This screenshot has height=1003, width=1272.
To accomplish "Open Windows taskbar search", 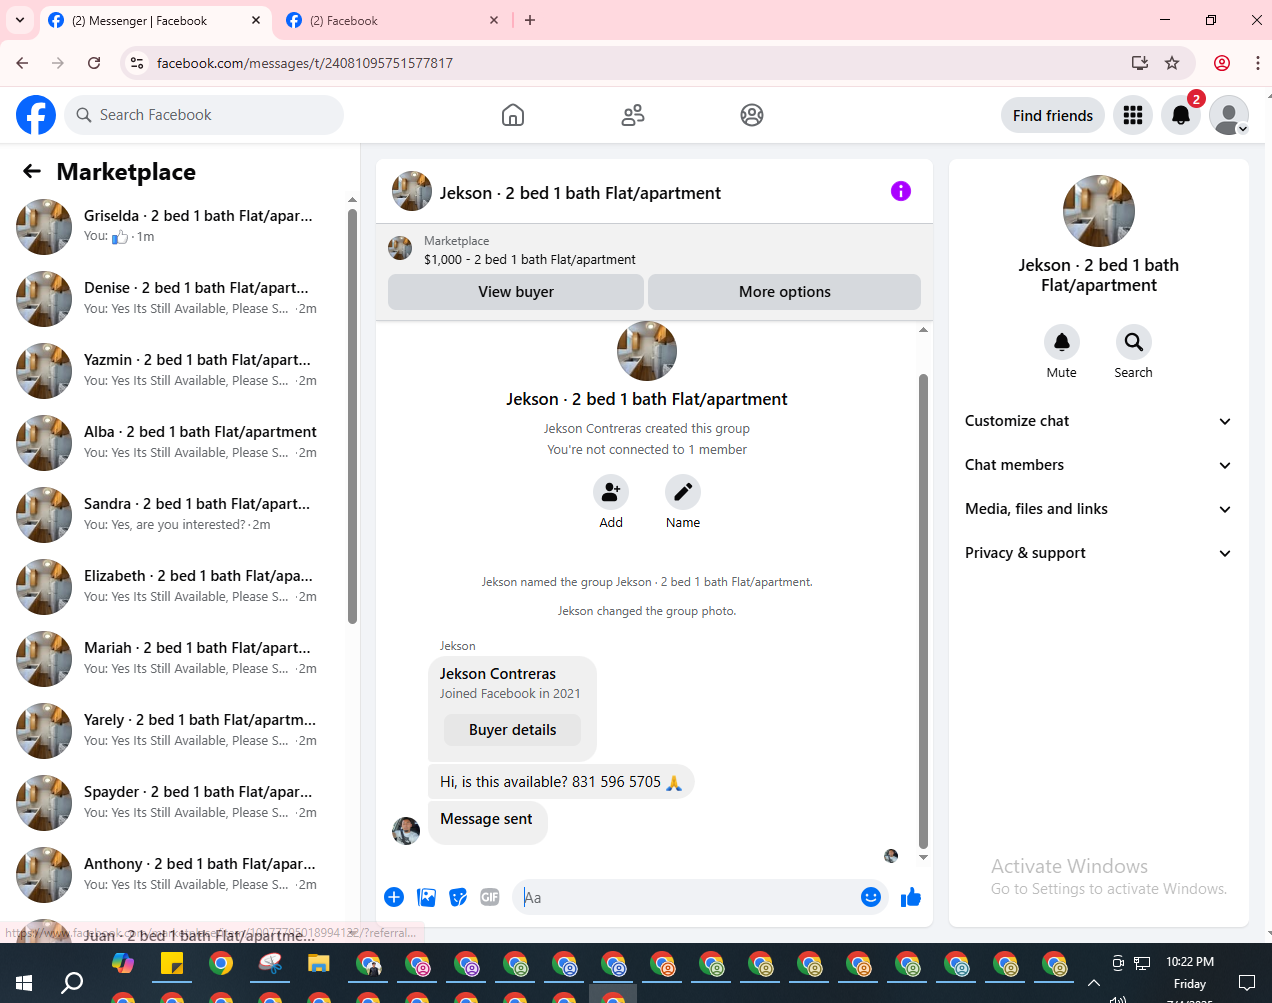I will coord(72,982).
